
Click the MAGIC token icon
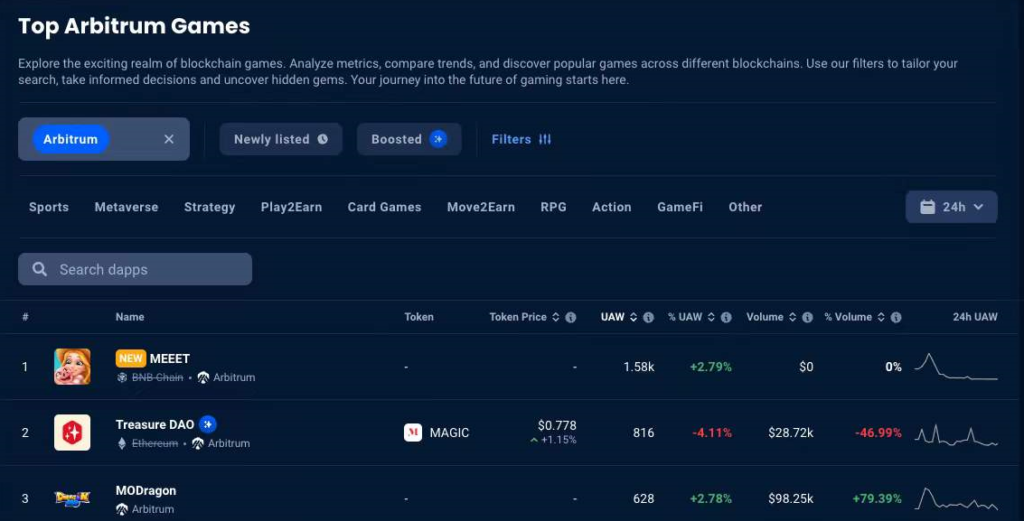tap(413, 433)
